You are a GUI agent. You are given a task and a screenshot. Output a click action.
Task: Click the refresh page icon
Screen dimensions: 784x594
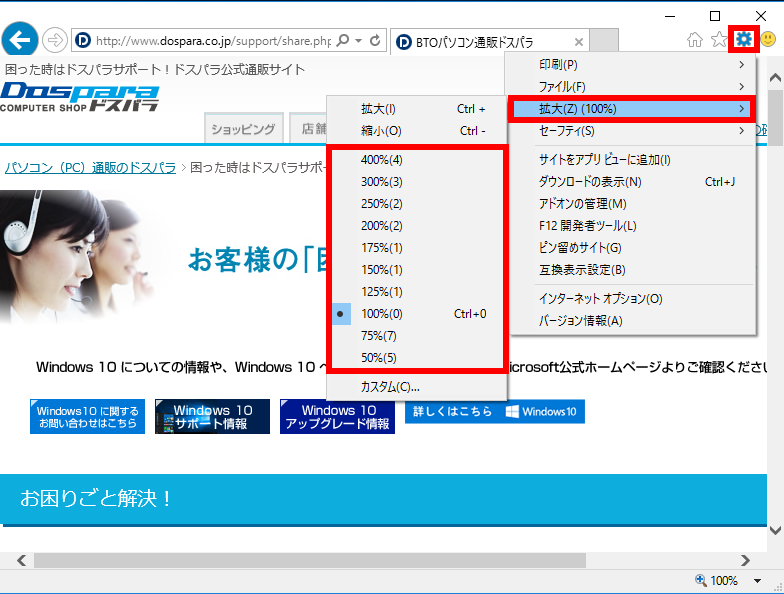[x=375, y=40]
